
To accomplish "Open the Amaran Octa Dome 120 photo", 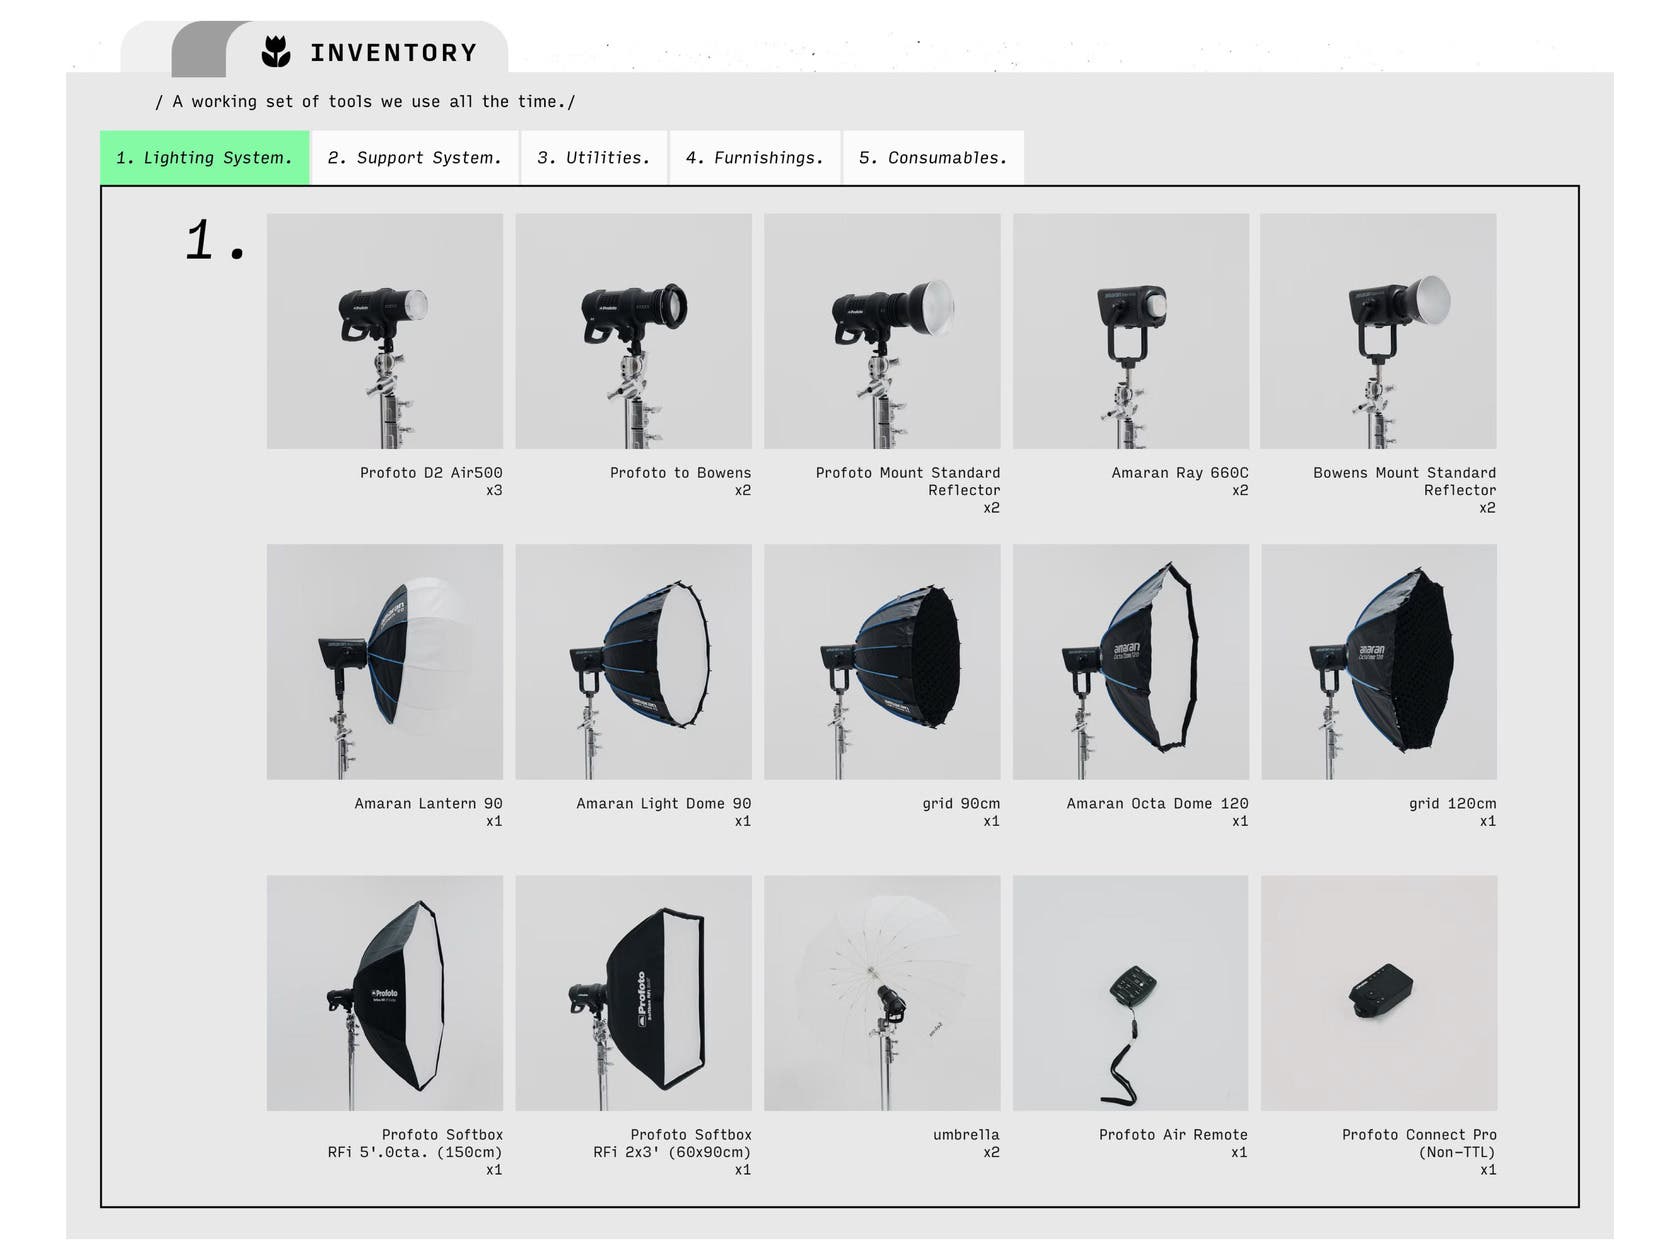I will (x=1130, y=662).
